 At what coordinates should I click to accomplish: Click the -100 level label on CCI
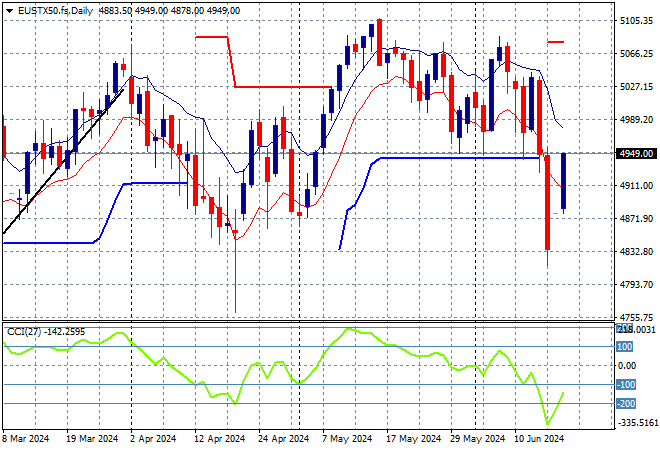pos(626,385)
